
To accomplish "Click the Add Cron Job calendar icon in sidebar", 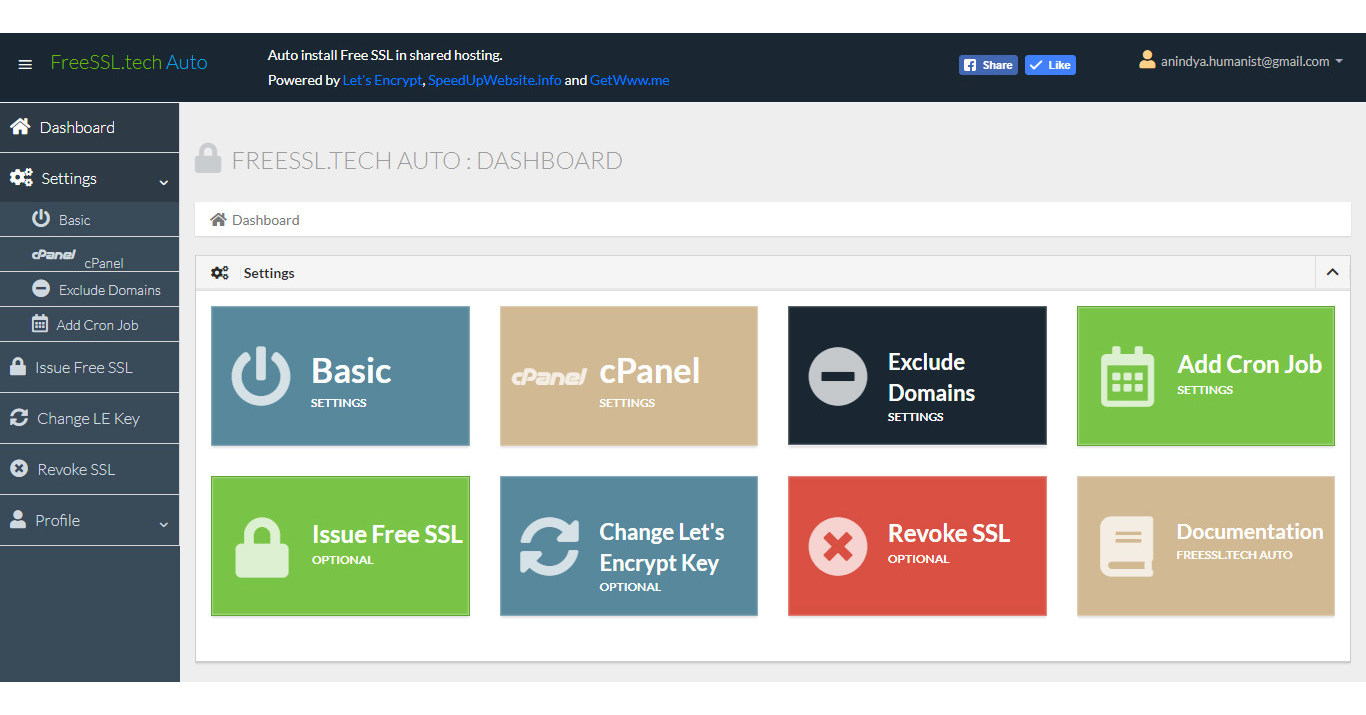I will click(40, 323).
